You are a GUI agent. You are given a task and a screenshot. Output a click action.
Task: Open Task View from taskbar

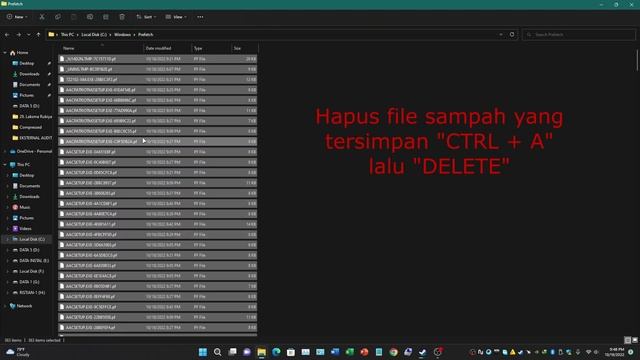232,352
